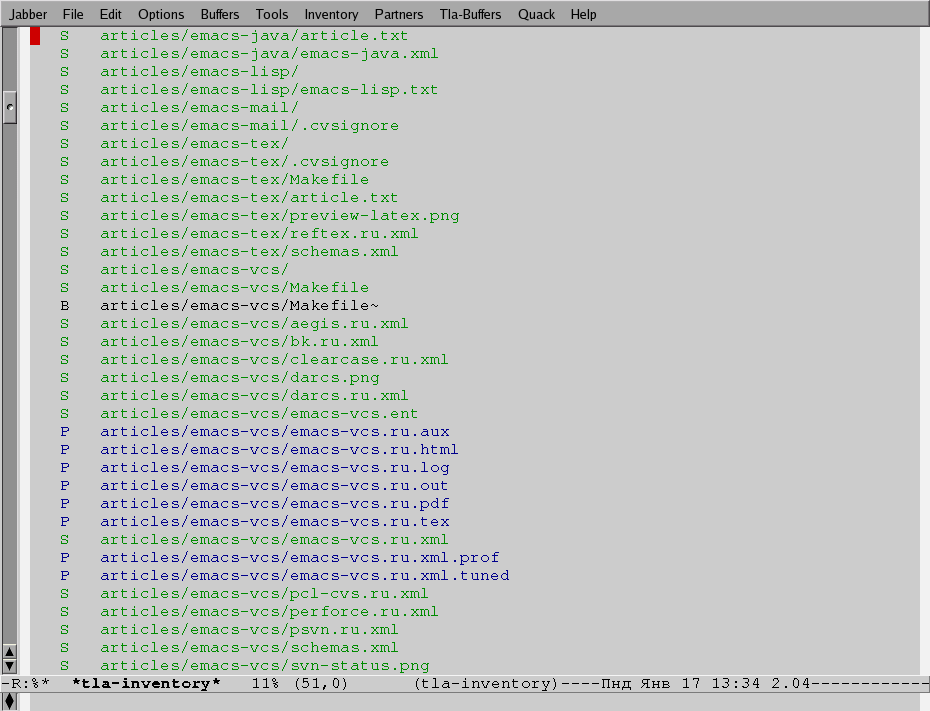Click the S marker beside darcs.png

[65, 378]
